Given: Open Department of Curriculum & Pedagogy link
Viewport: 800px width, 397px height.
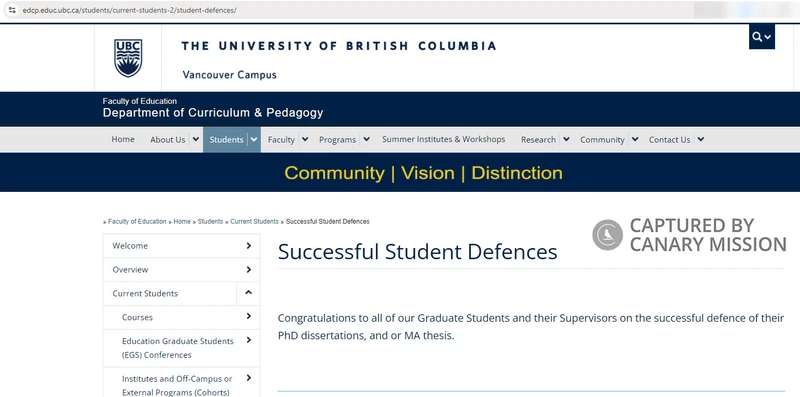Looking at the screenshot, I should point(213,113).
